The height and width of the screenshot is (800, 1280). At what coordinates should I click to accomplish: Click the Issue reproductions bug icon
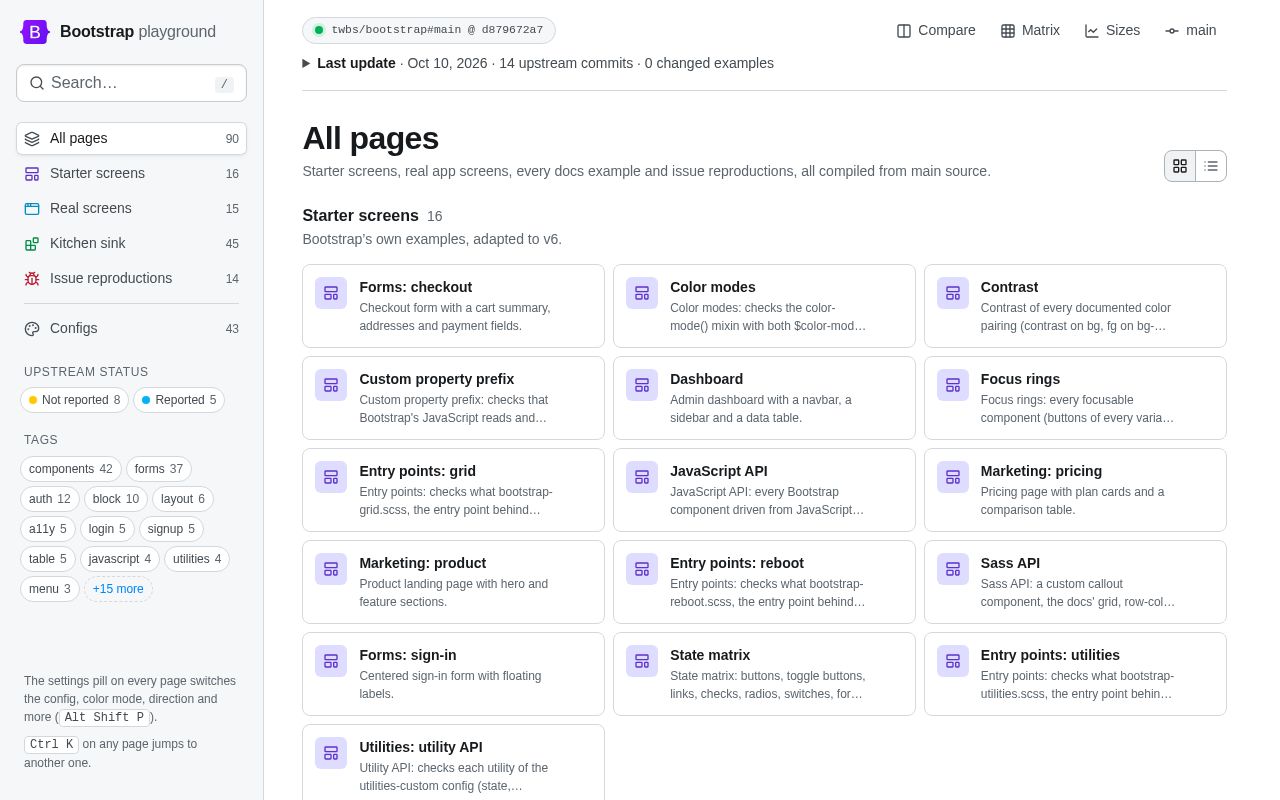click(32, 279)
